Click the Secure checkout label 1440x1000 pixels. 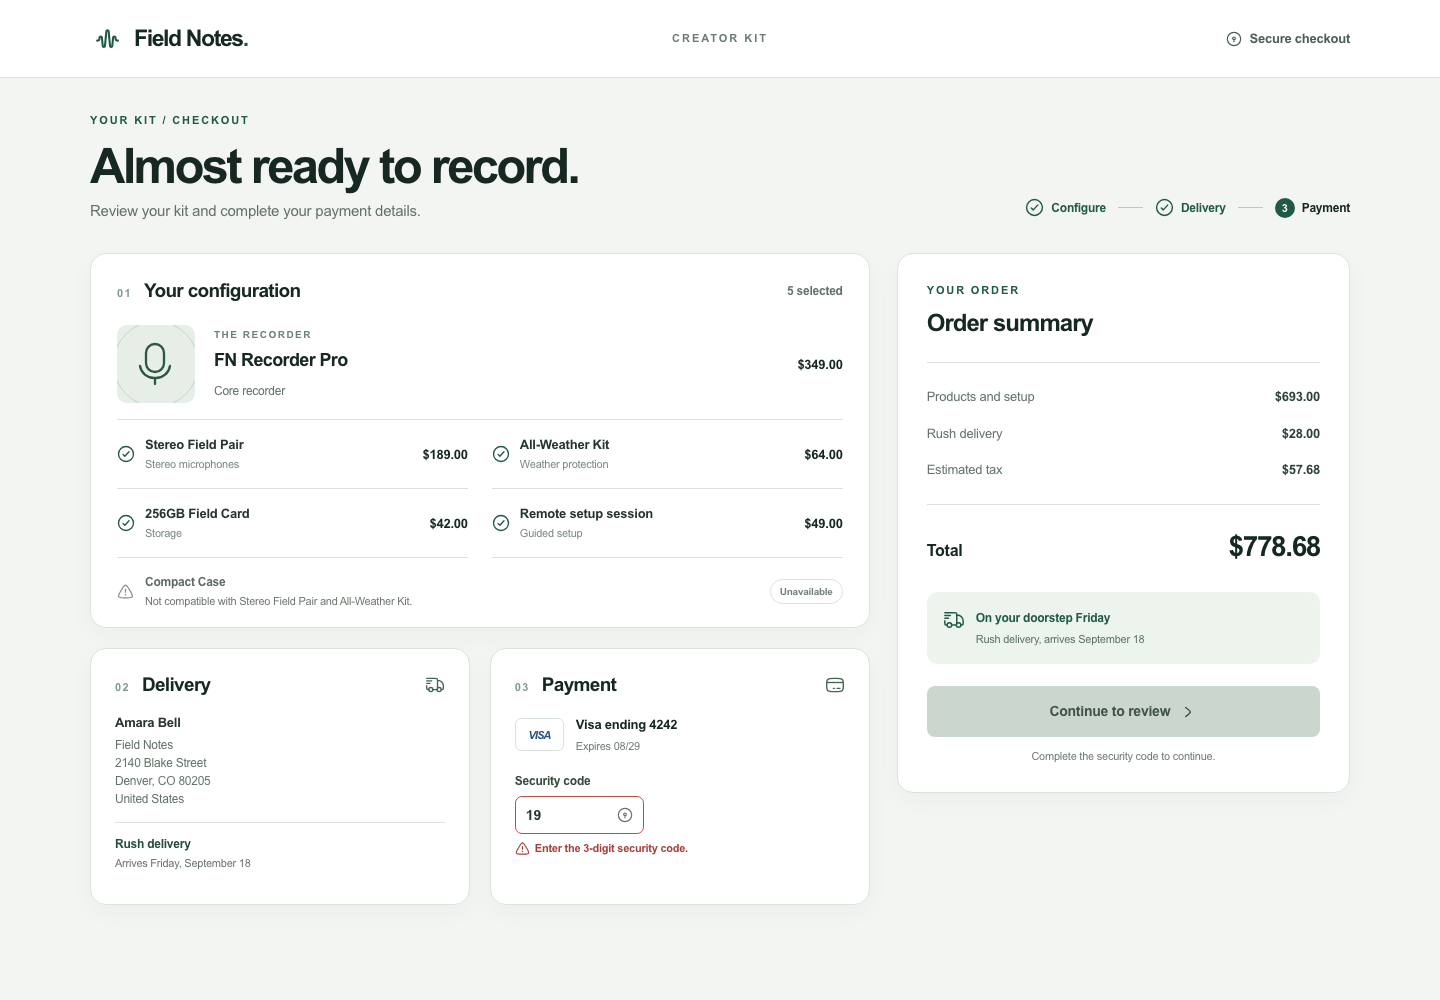[1300, 39]
